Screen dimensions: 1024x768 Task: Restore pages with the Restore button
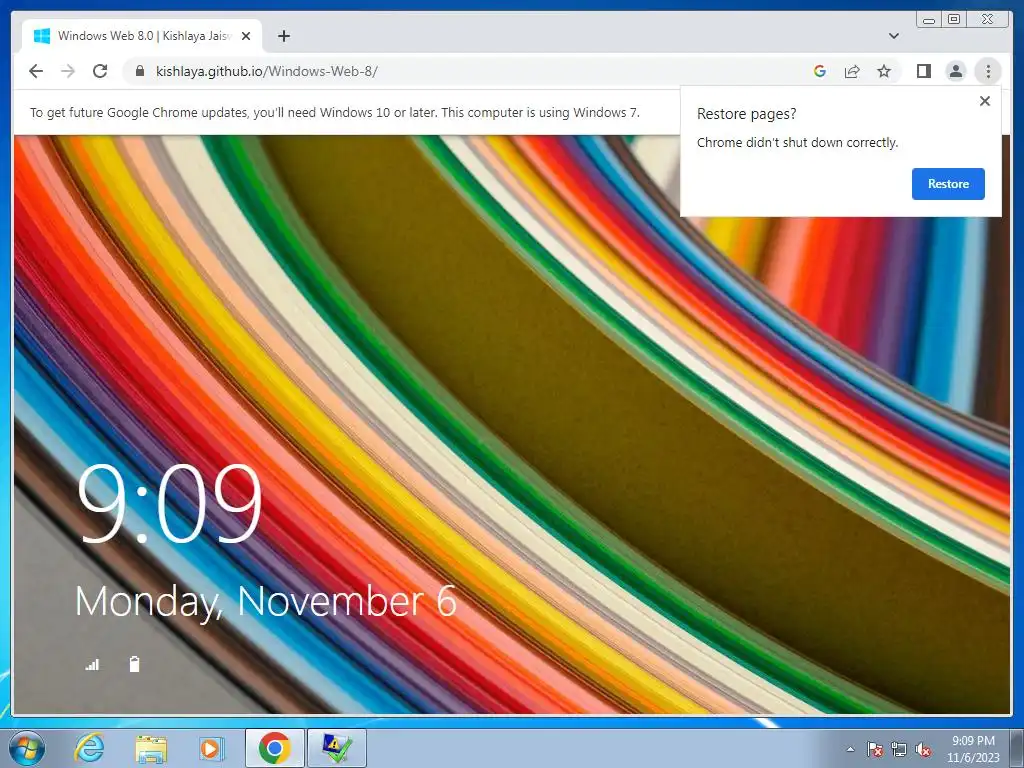click(x=948, y=184)
